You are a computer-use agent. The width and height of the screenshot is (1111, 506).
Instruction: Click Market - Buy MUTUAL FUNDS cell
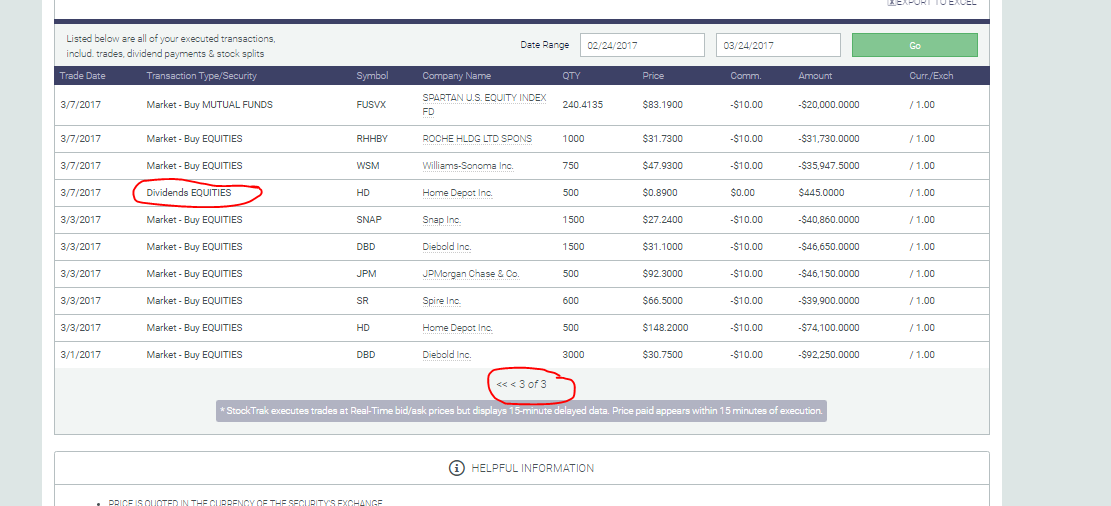click(210, 105)
